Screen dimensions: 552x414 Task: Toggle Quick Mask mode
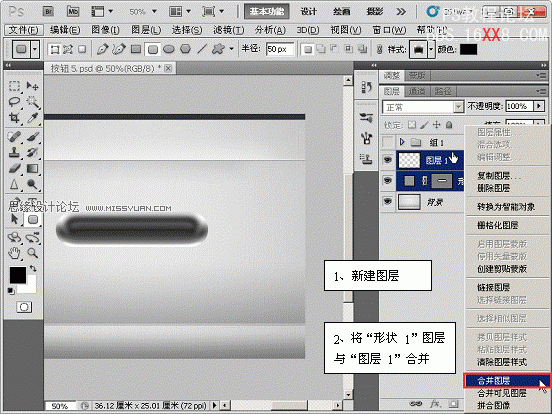[24, 307]
